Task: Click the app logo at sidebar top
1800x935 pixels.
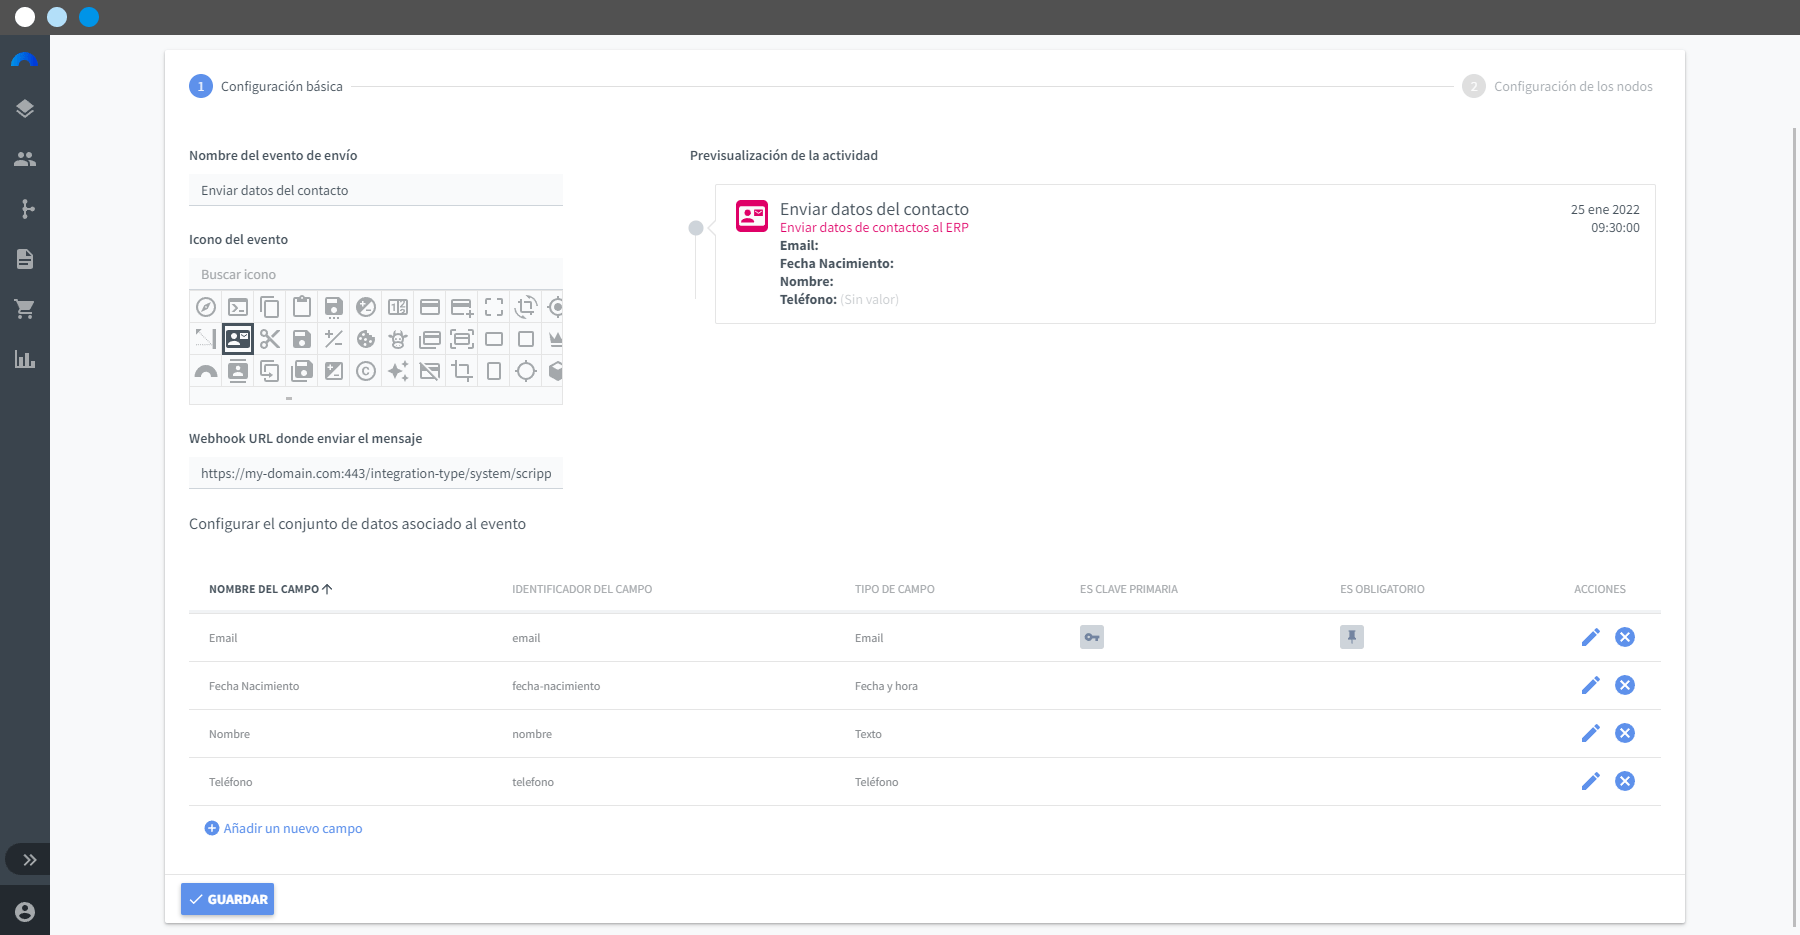Action: [24, 60]
